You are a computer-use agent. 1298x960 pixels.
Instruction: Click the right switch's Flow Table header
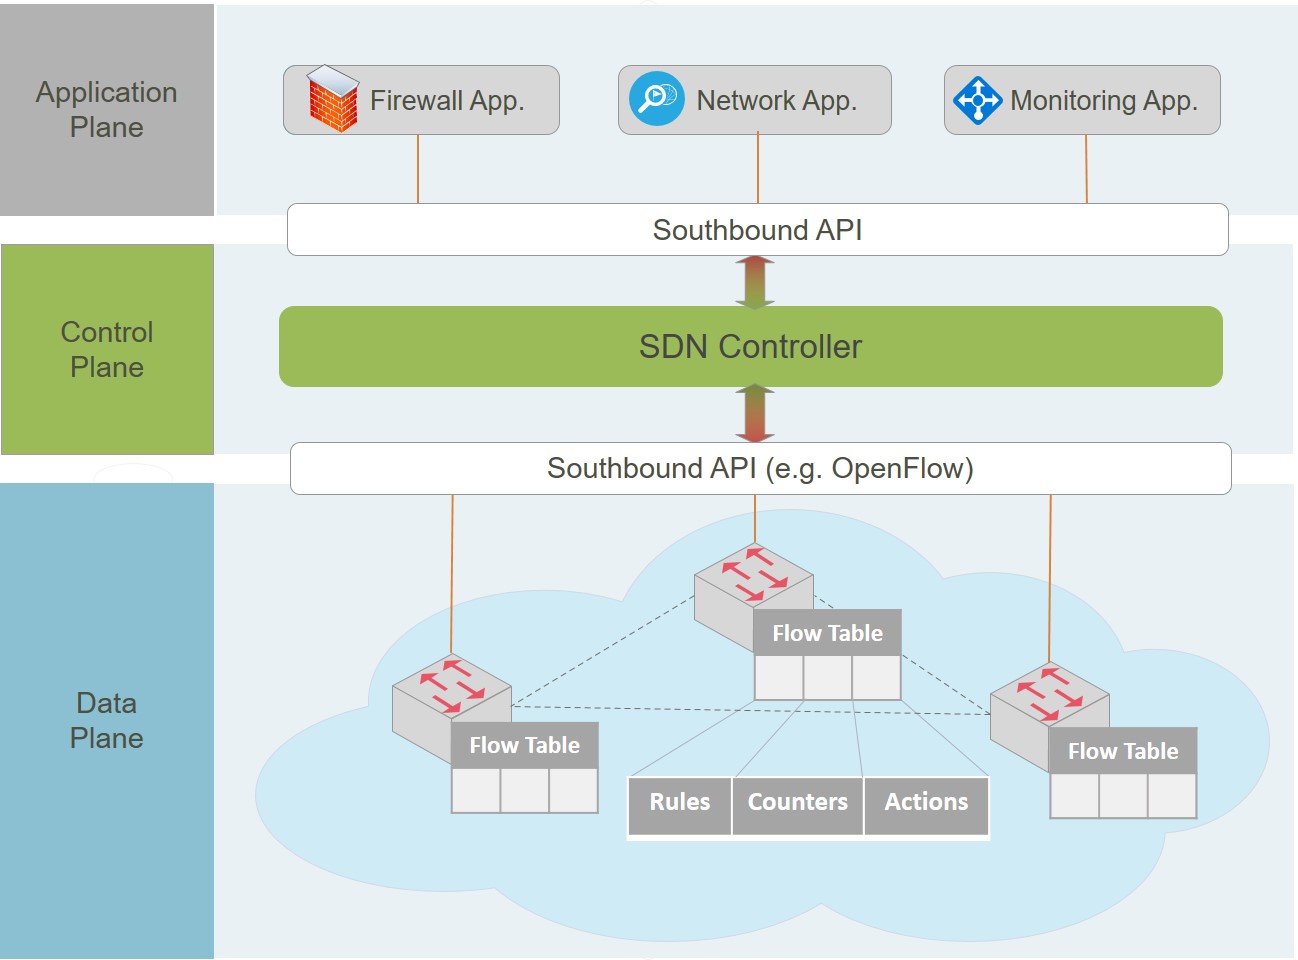[1123, 751]
